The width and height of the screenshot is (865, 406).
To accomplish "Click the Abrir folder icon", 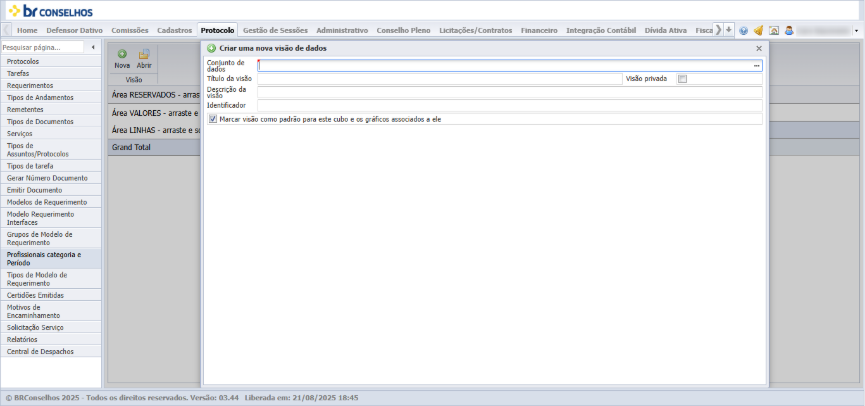I will 144,54.
